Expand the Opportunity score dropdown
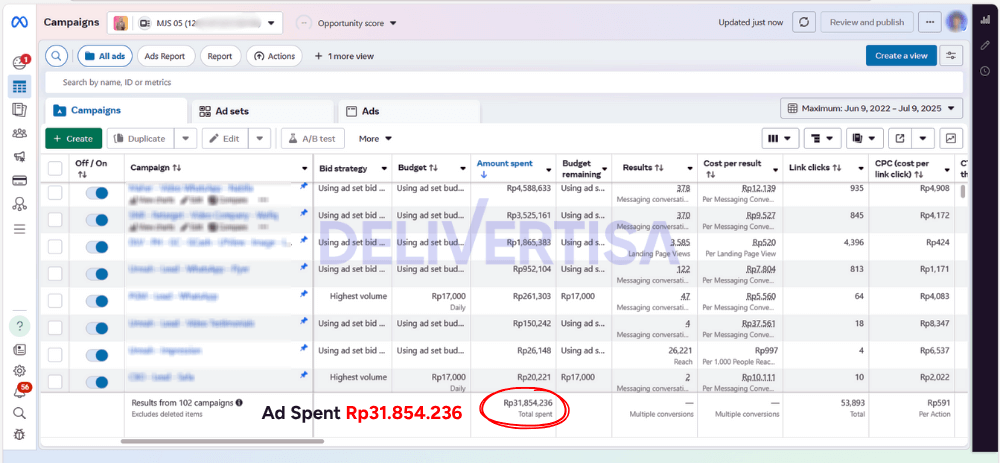The image size is (1000, 463). [347, 23]
